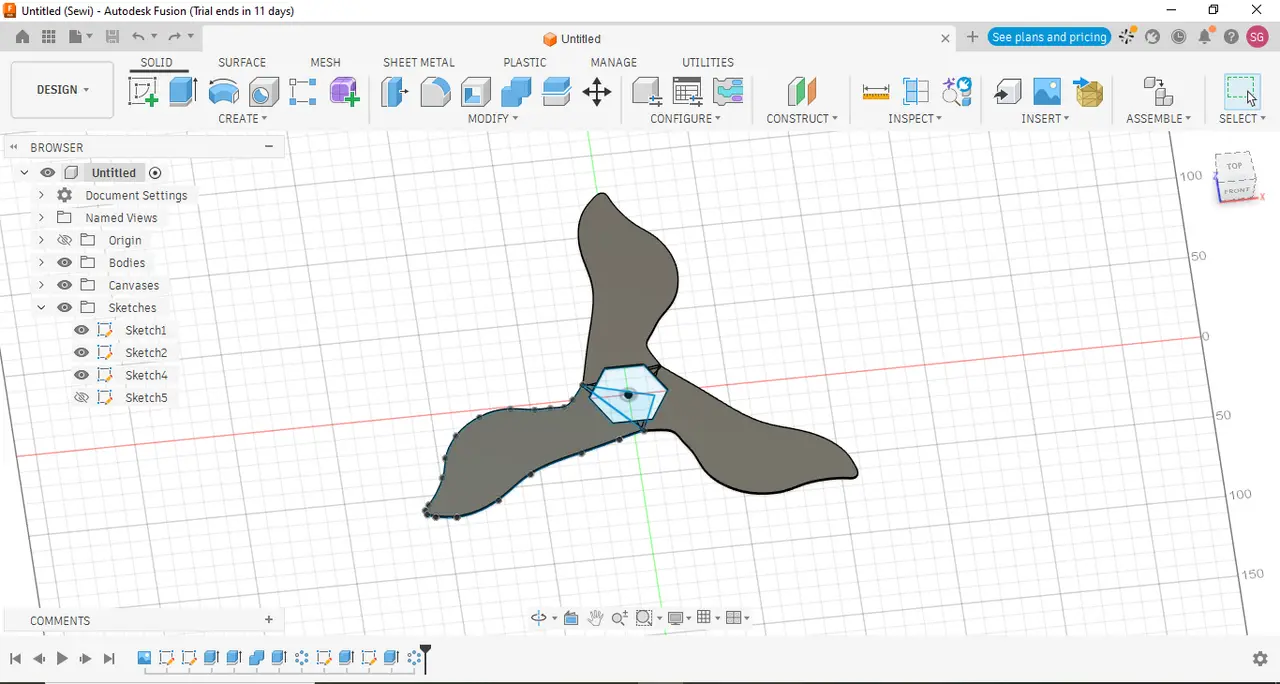The image size is (1280, 684).
Task: Select the Create Sketch tool
Action: tap(143, 92)
